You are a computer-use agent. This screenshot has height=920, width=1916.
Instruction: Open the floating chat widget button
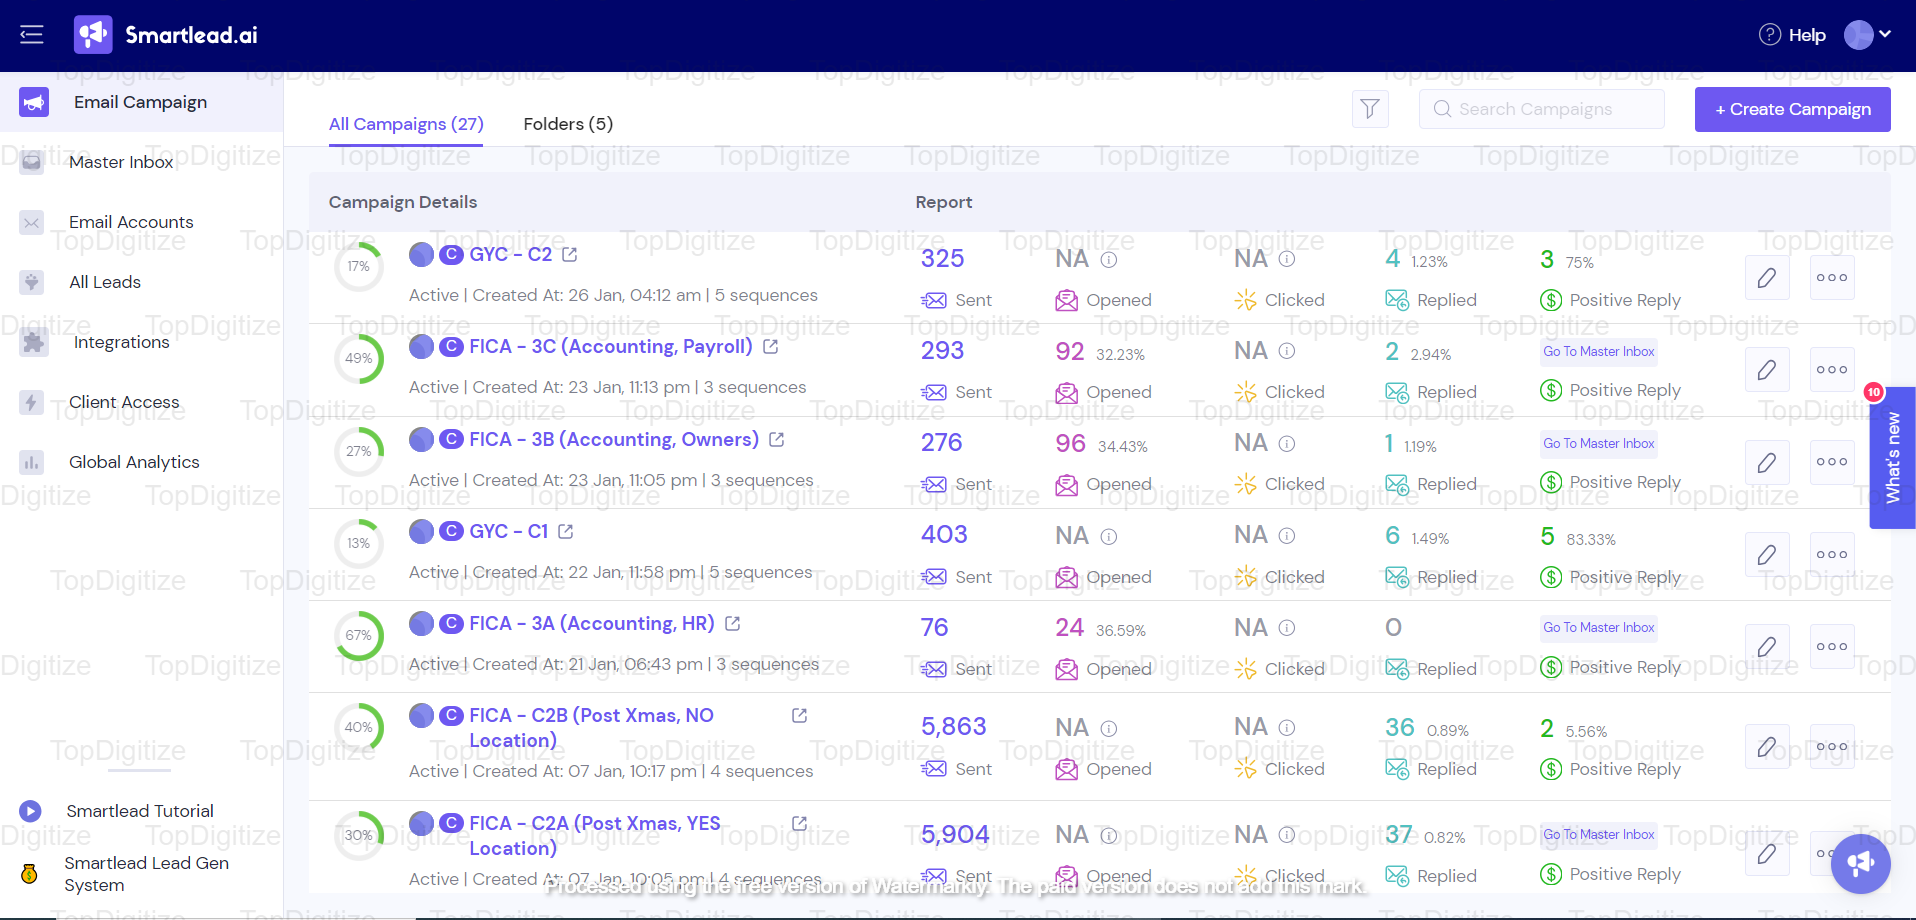coord(1861,864)
